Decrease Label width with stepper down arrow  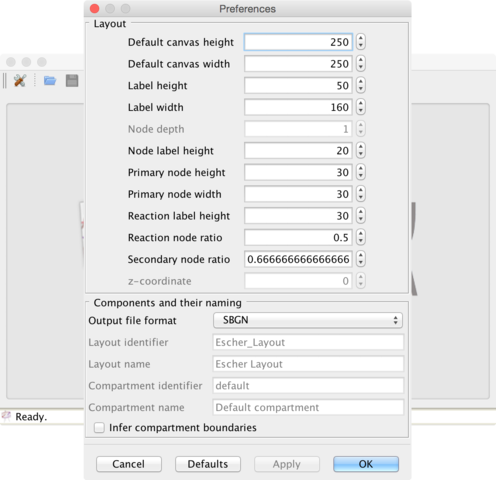[x=361, y=111]
